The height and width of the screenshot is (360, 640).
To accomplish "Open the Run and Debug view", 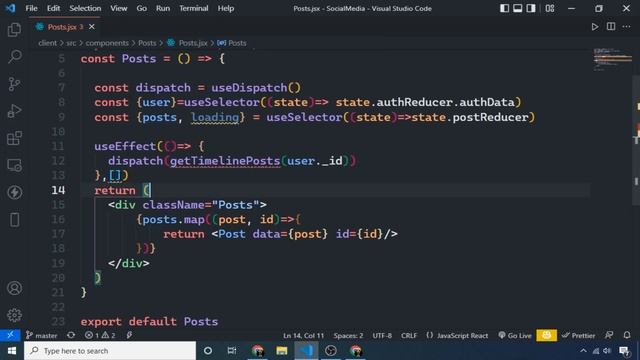I will (14, 111).
